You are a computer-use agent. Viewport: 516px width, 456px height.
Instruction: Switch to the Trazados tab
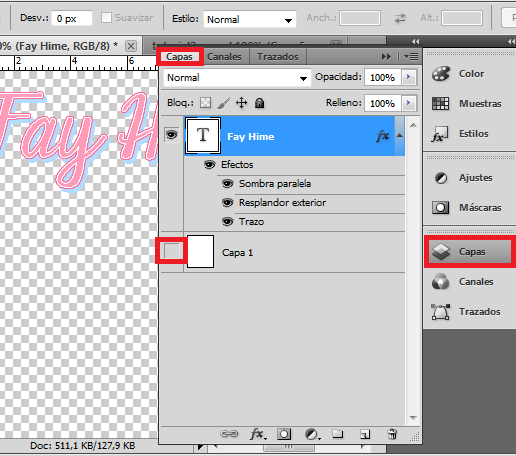tap(277, 57)
